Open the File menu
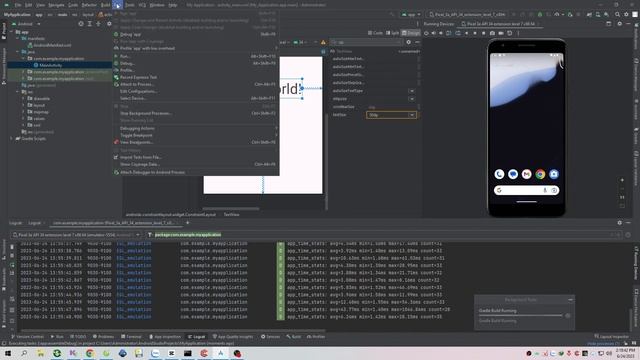The width and height of the screenshot is (640, 360). 18,5
